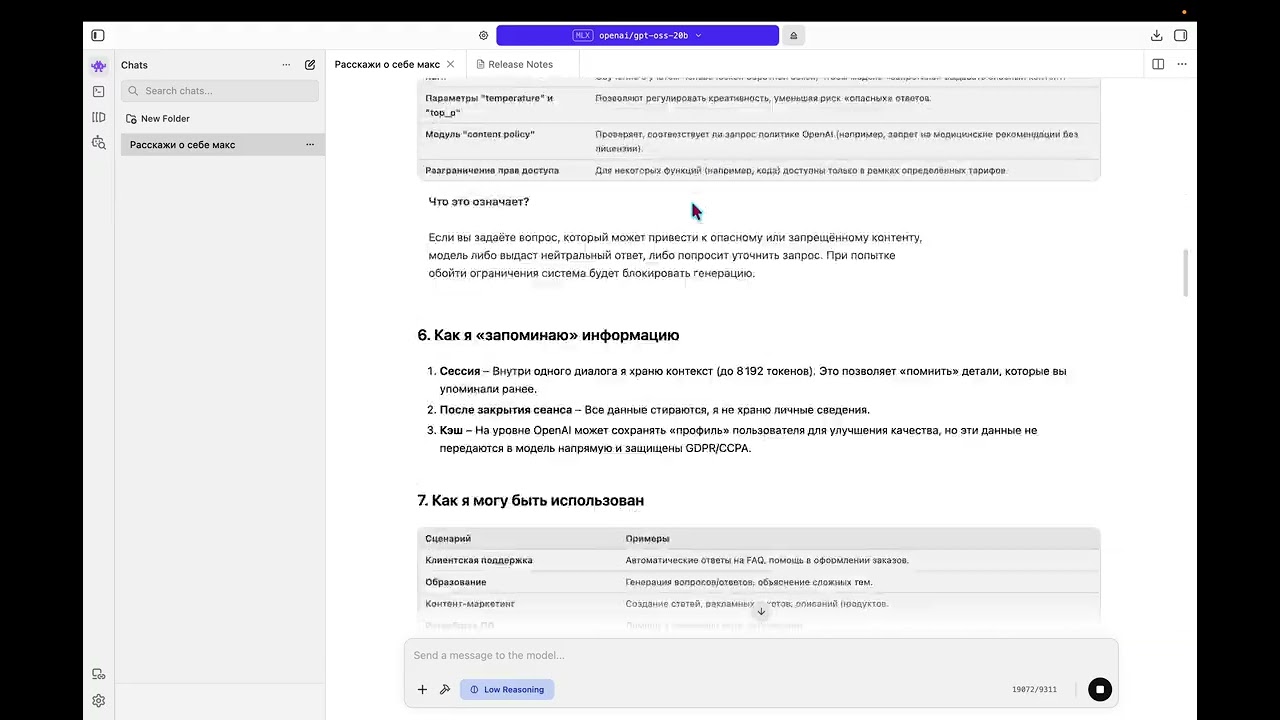Click table cell Параметры "temperature" и "top_p"
This screenshot has height=720, width=1280.
point(489,106)
